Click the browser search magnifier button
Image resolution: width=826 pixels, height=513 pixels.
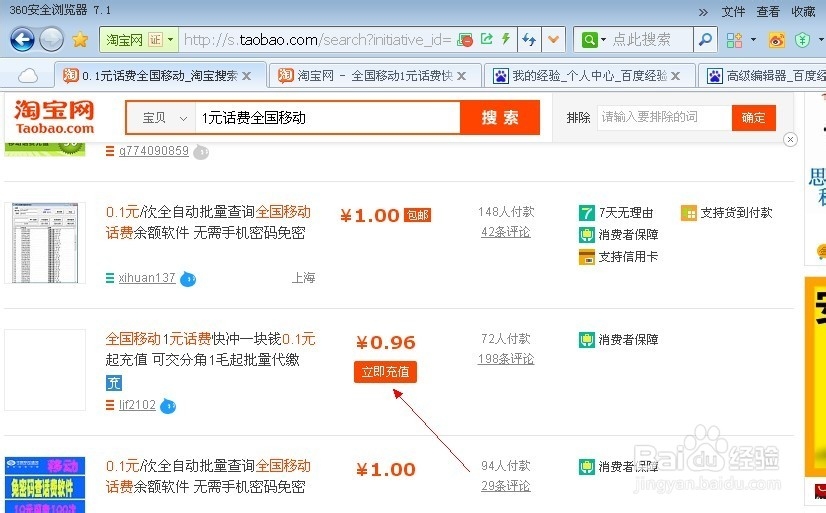click(x=705, y=40)
